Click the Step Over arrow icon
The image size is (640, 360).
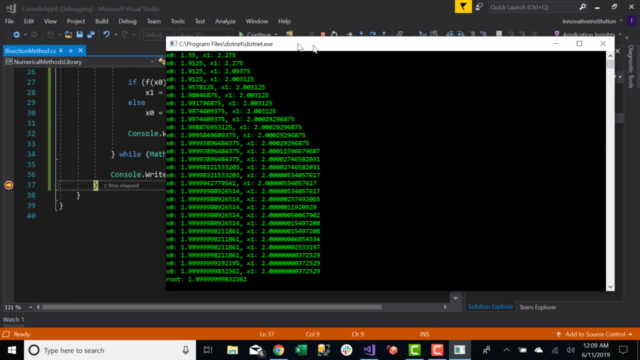pos(373,34)
